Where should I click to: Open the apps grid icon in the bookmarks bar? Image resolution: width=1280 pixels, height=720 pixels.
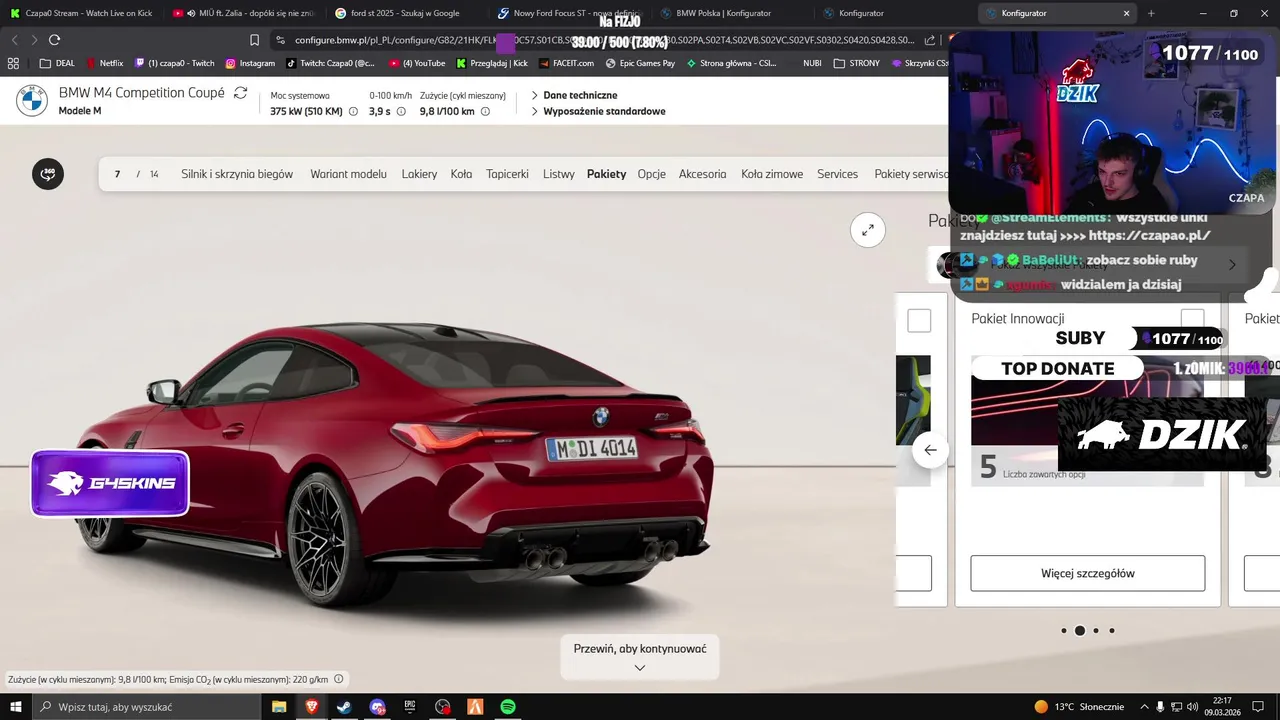tap(13, 63)
